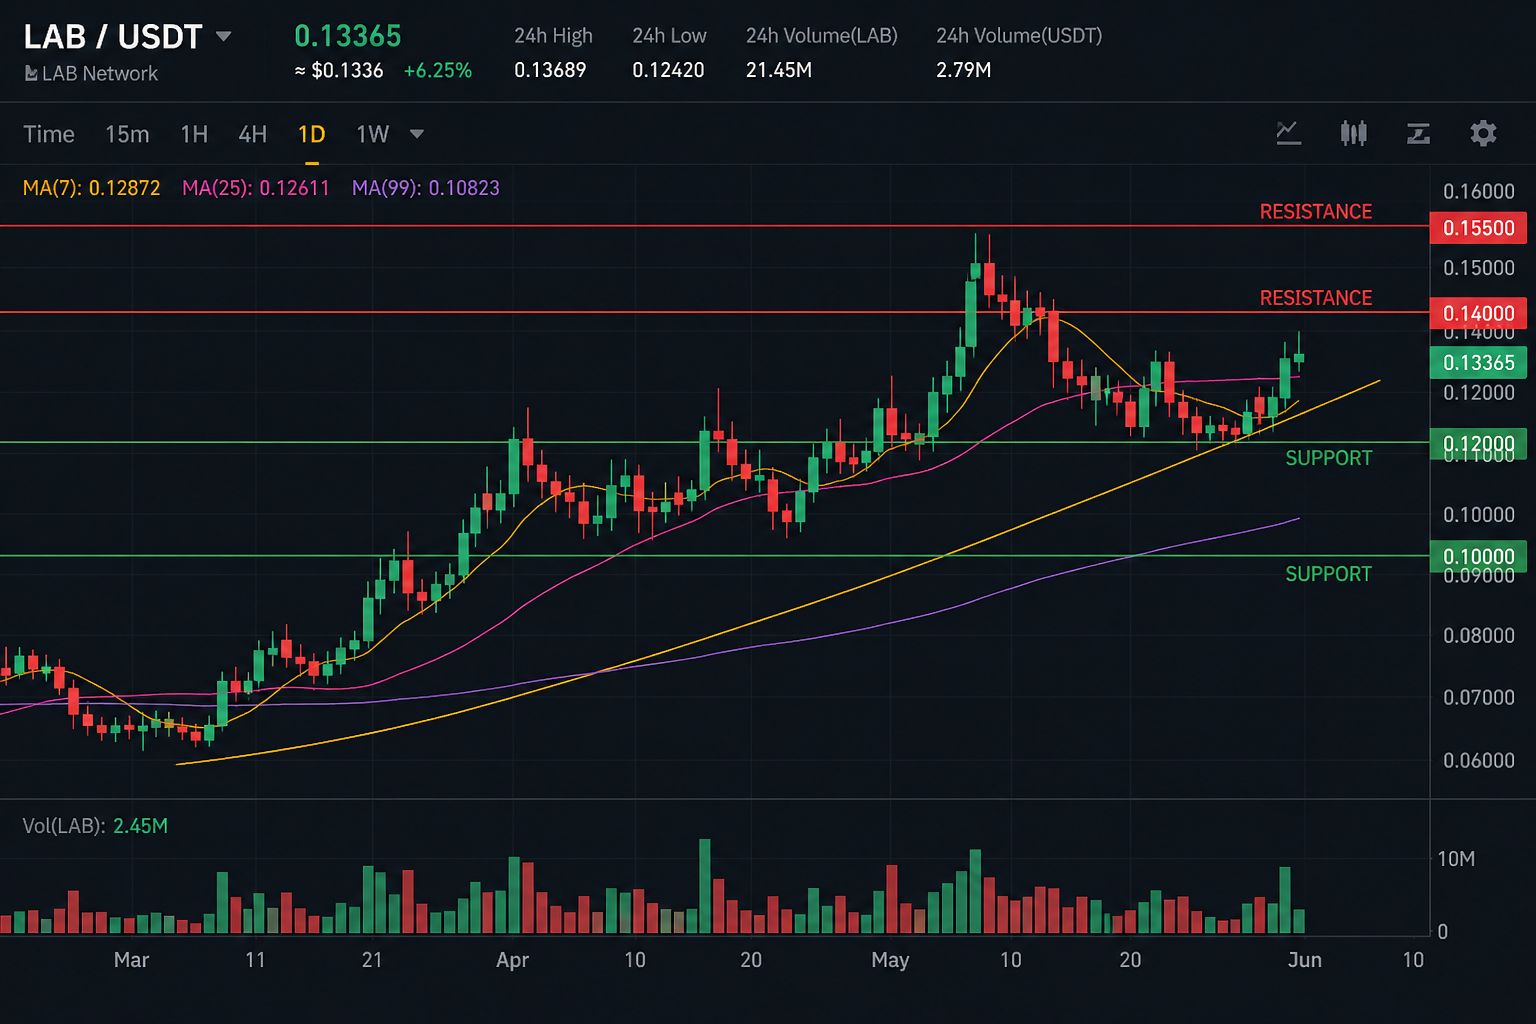Click the Vol(LAB) indicator label

(x=95, y=826)
